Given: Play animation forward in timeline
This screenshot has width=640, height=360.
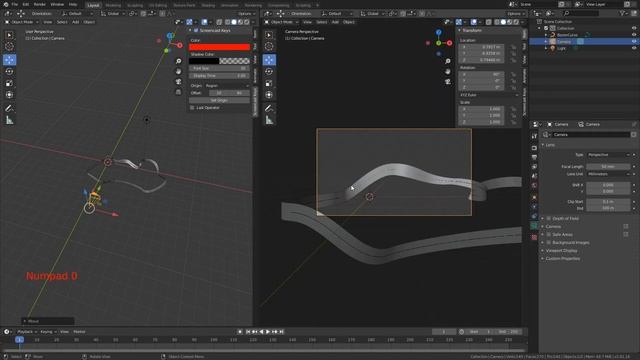Looking at the screenshot, I should (x=268, y=332).
